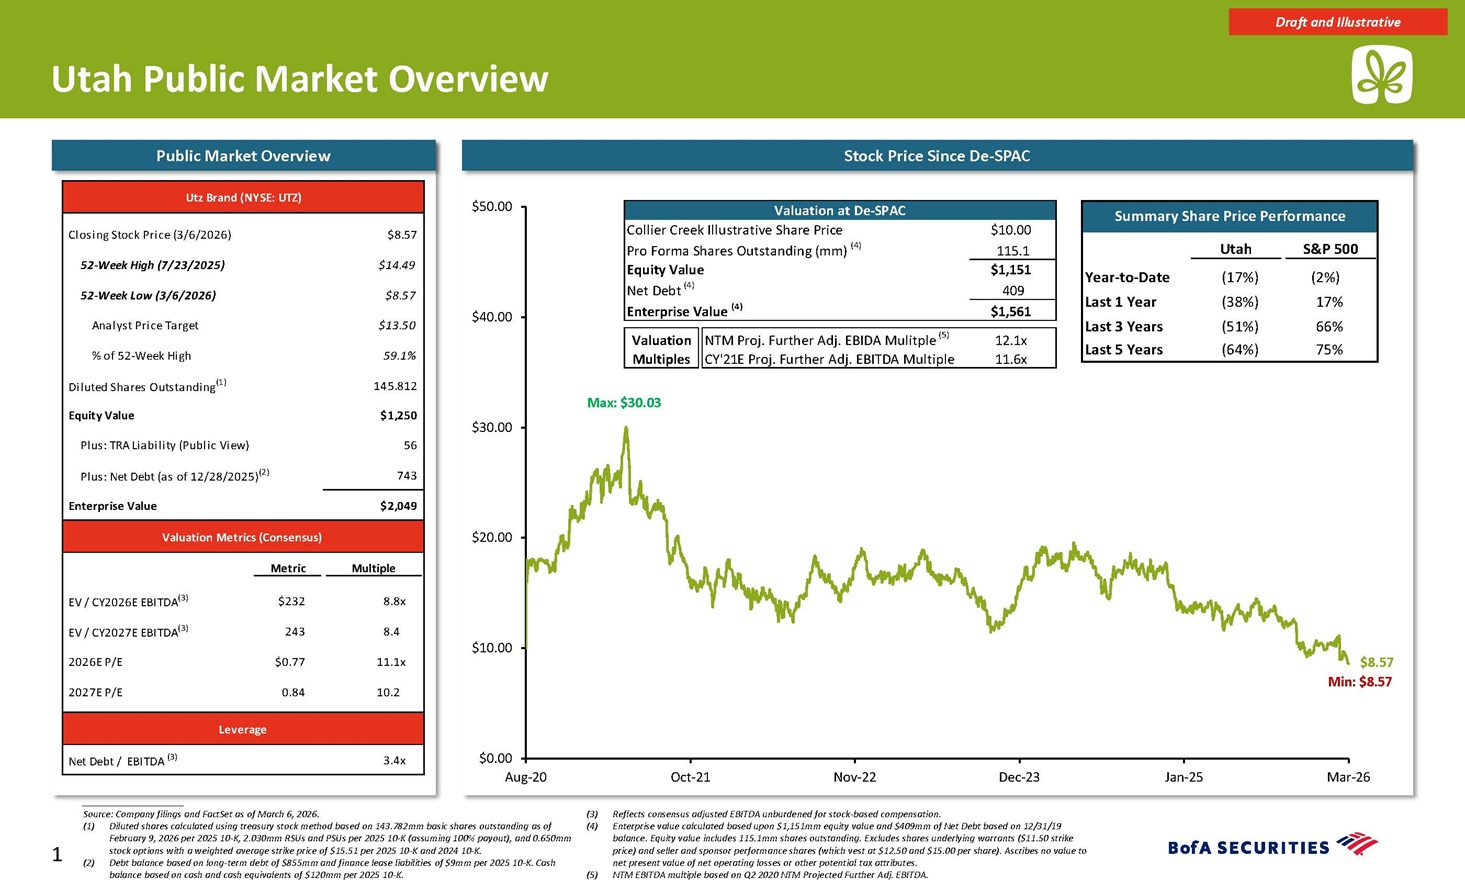Click the $0.00 y-axis label

coord(495,758)
